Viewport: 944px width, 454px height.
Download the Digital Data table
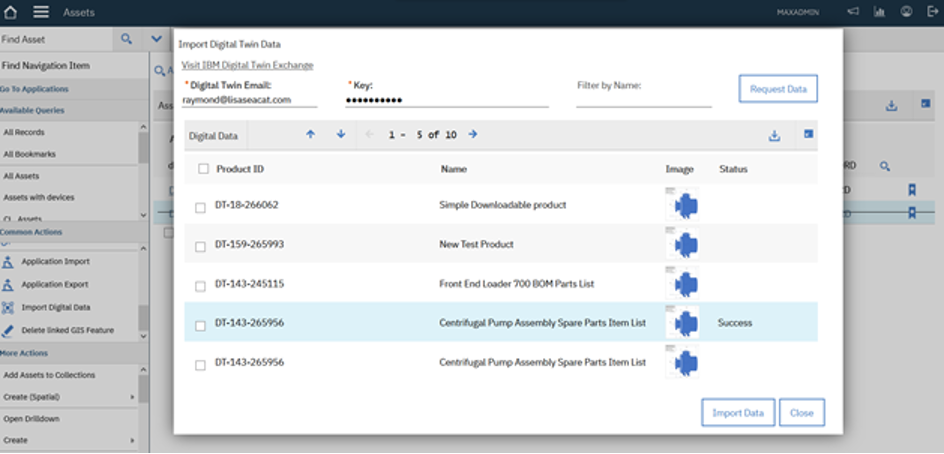774,136
